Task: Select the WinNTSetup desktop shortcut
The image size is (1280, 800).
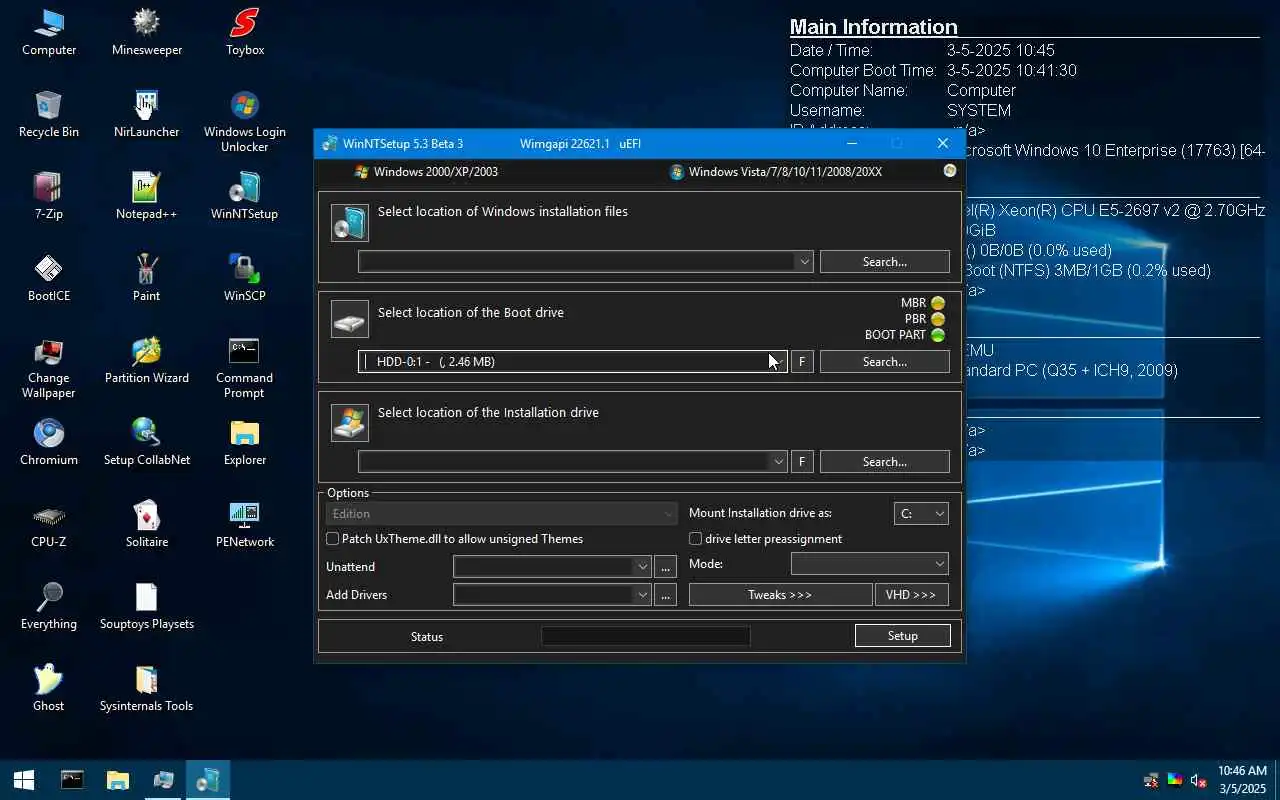Action: [244, 196]
